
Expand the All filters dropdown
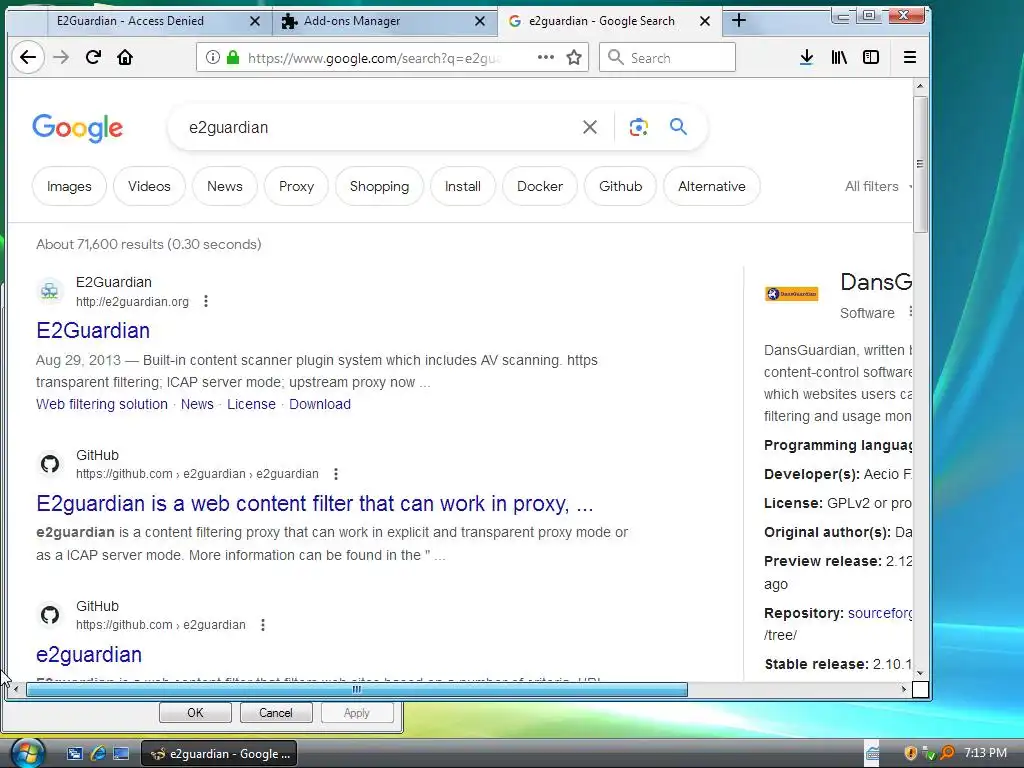coord(877,186)
